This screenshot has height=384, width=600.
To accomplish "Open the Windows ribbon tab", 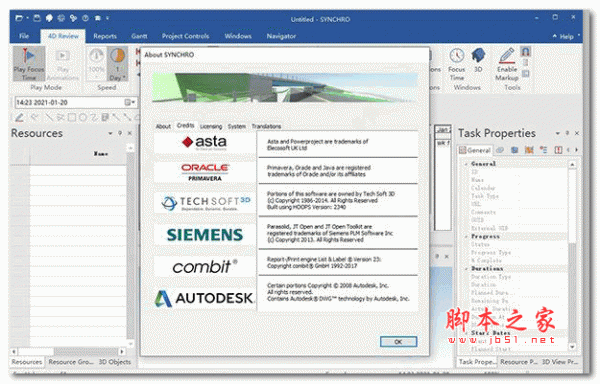I will [x=238, y=36].
